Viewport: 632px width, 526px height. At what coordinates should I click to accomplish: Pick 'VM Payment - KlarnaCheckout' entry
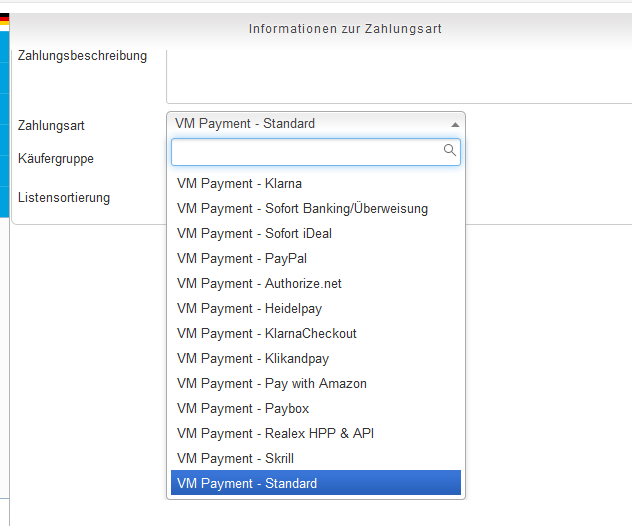point(266,334)
